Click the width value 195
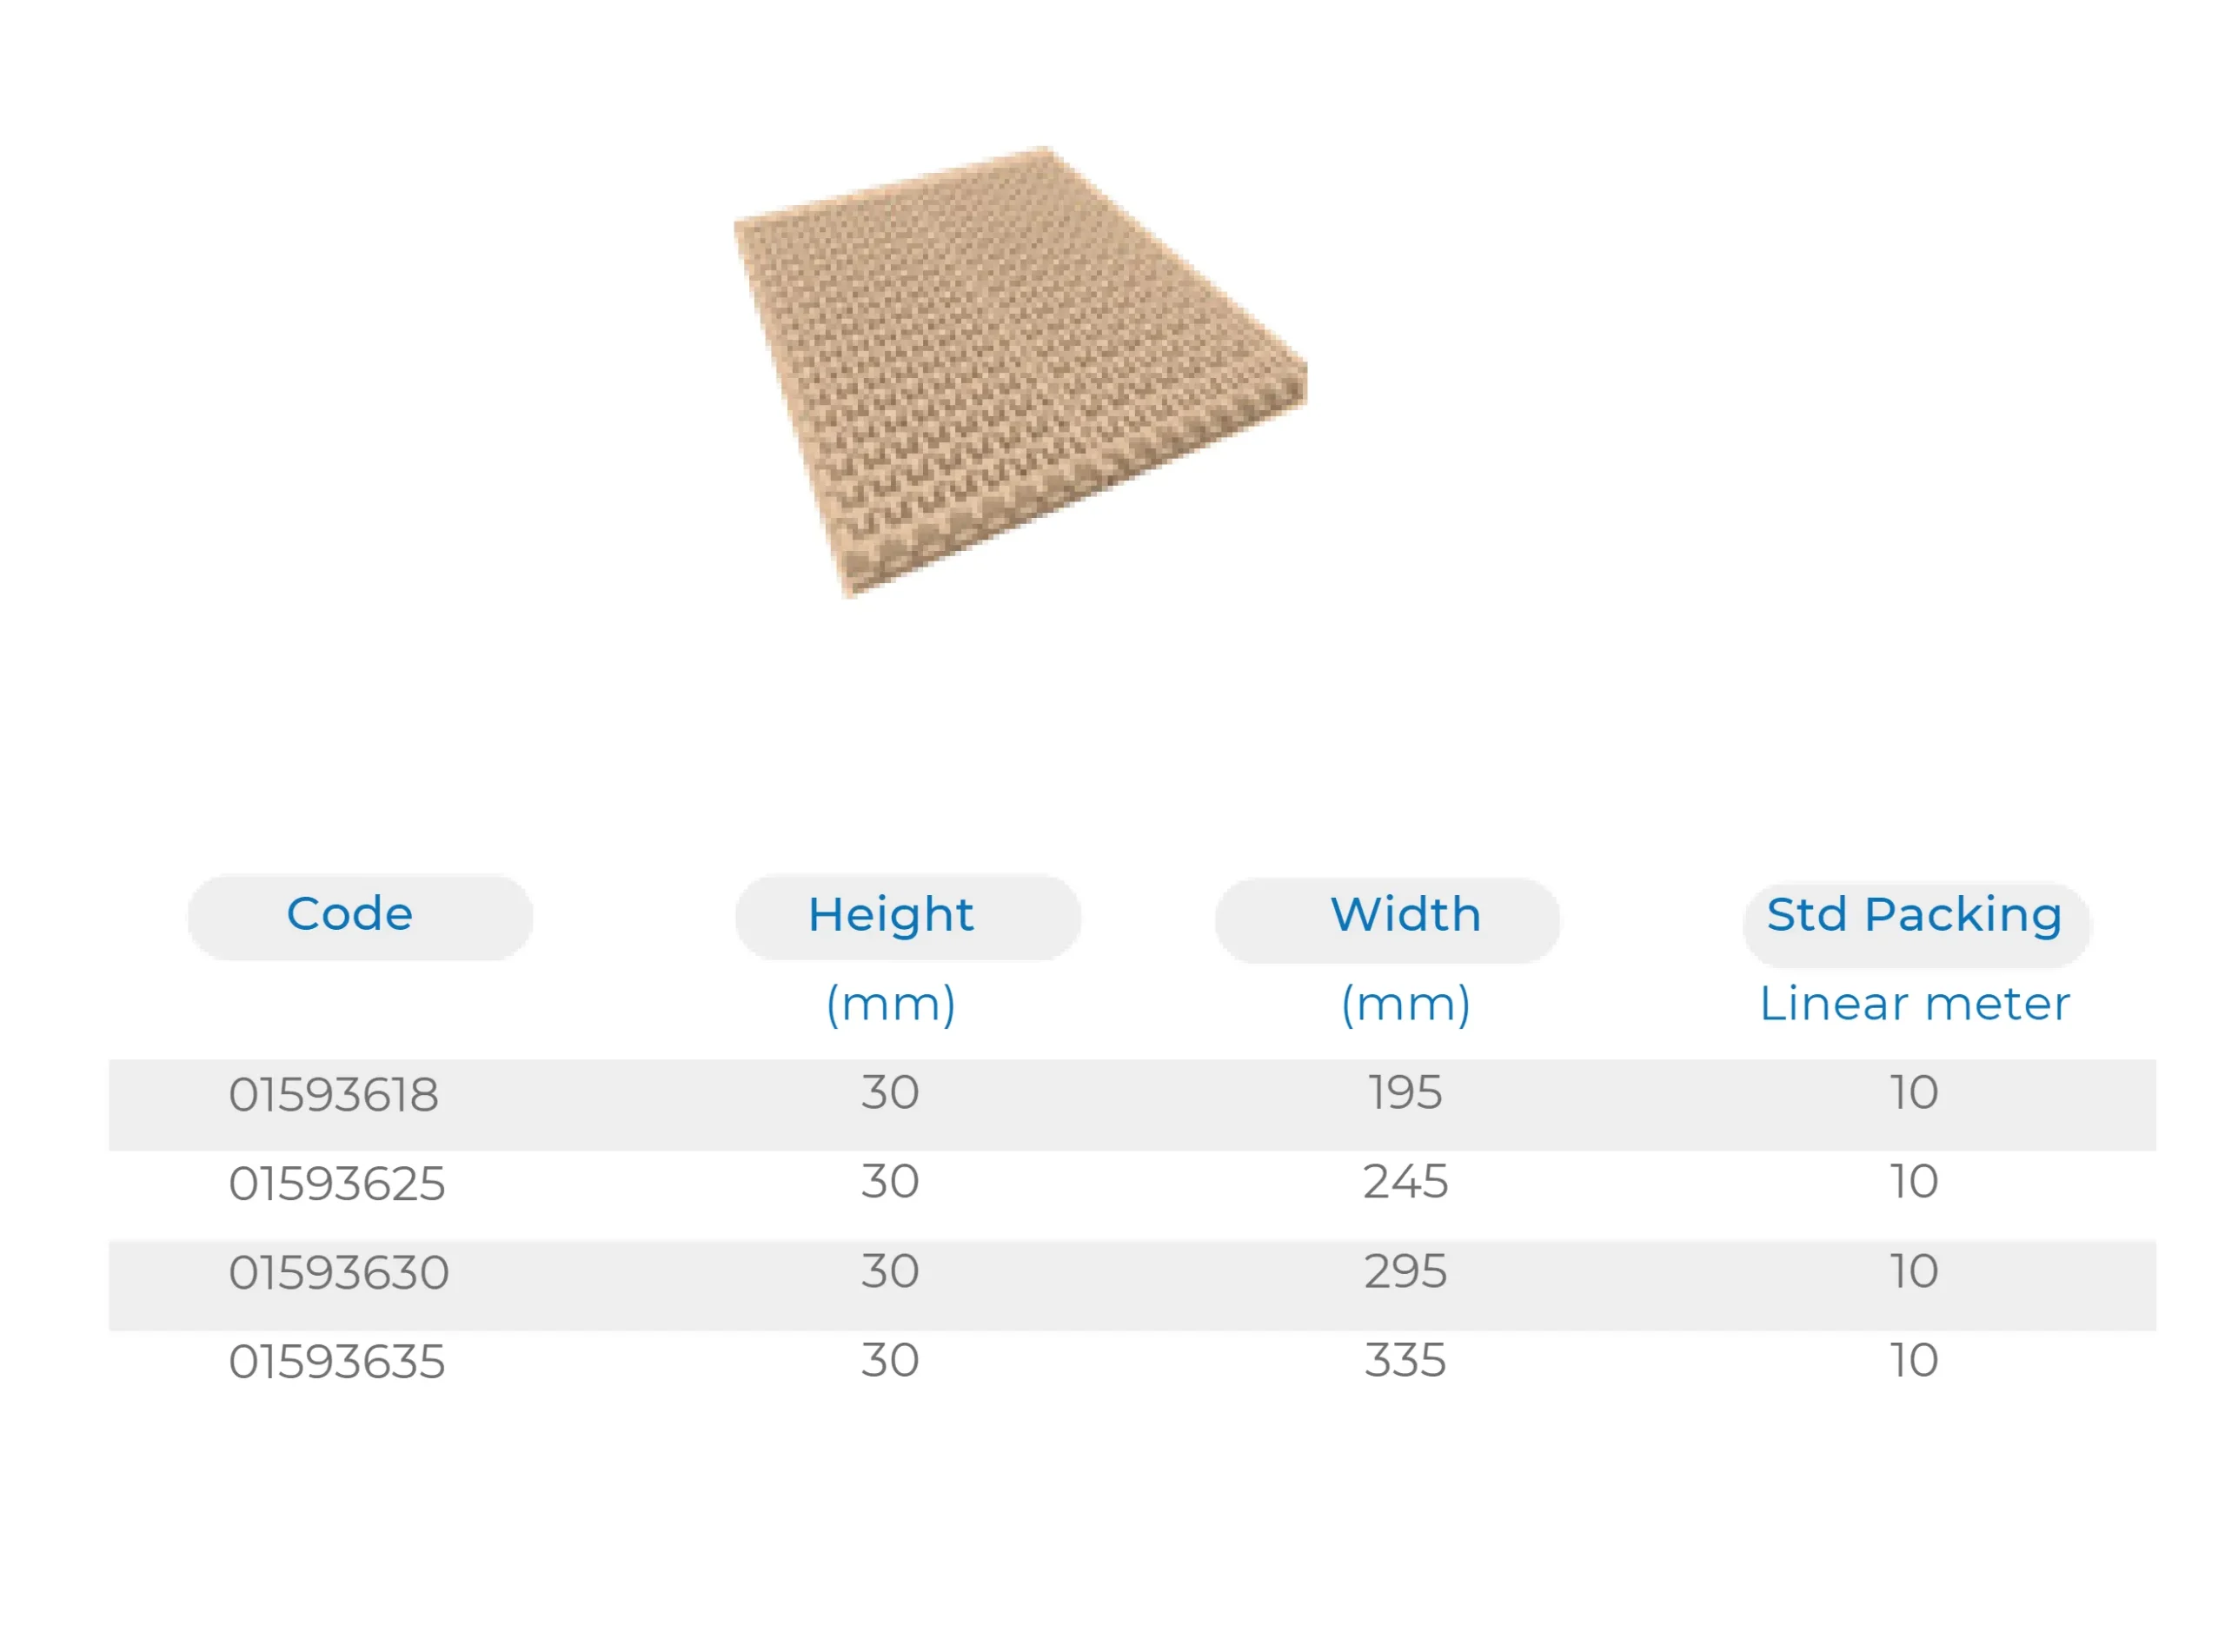 (1405, 1092)
